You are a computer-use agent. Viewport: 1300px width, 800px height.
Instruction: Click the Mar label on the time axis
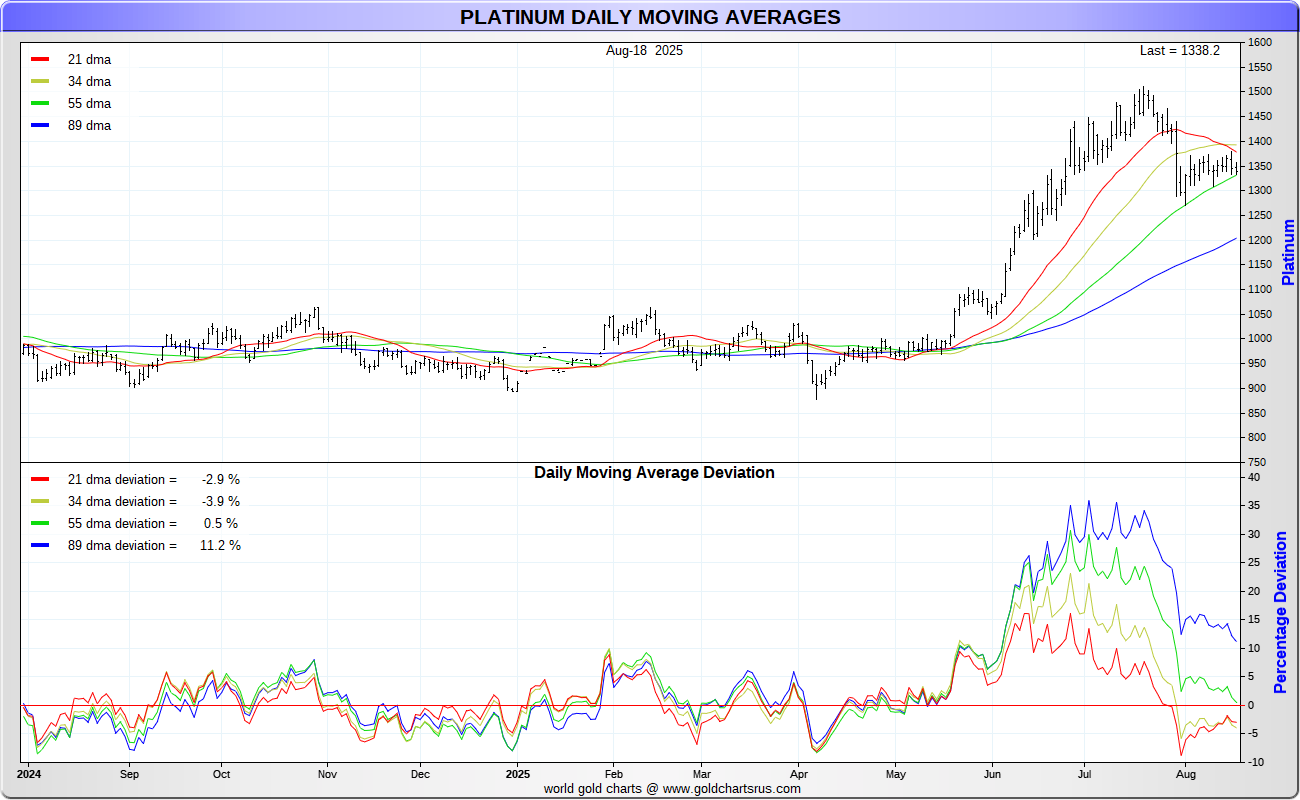click(x=701, y=774)
